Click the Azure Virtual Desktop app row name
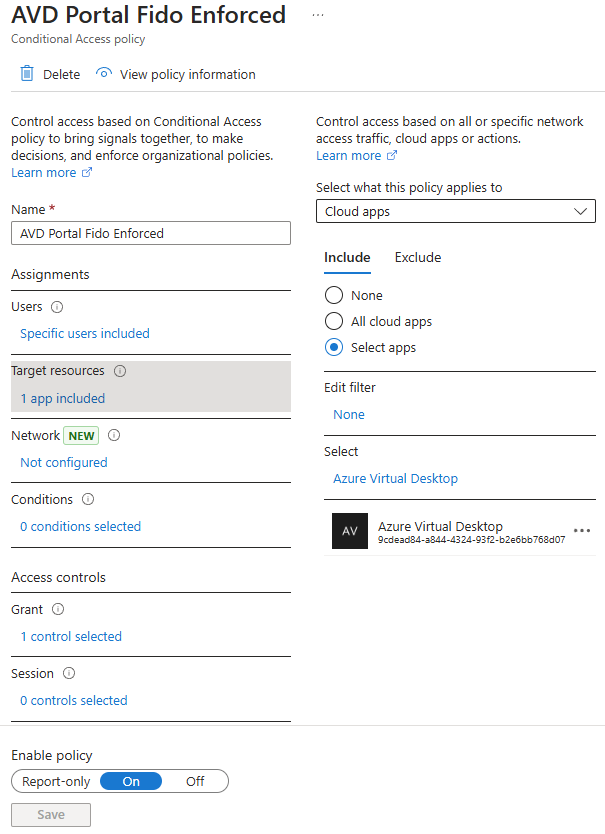This screenshot has width=605, height=834. (x=440, y=526)
